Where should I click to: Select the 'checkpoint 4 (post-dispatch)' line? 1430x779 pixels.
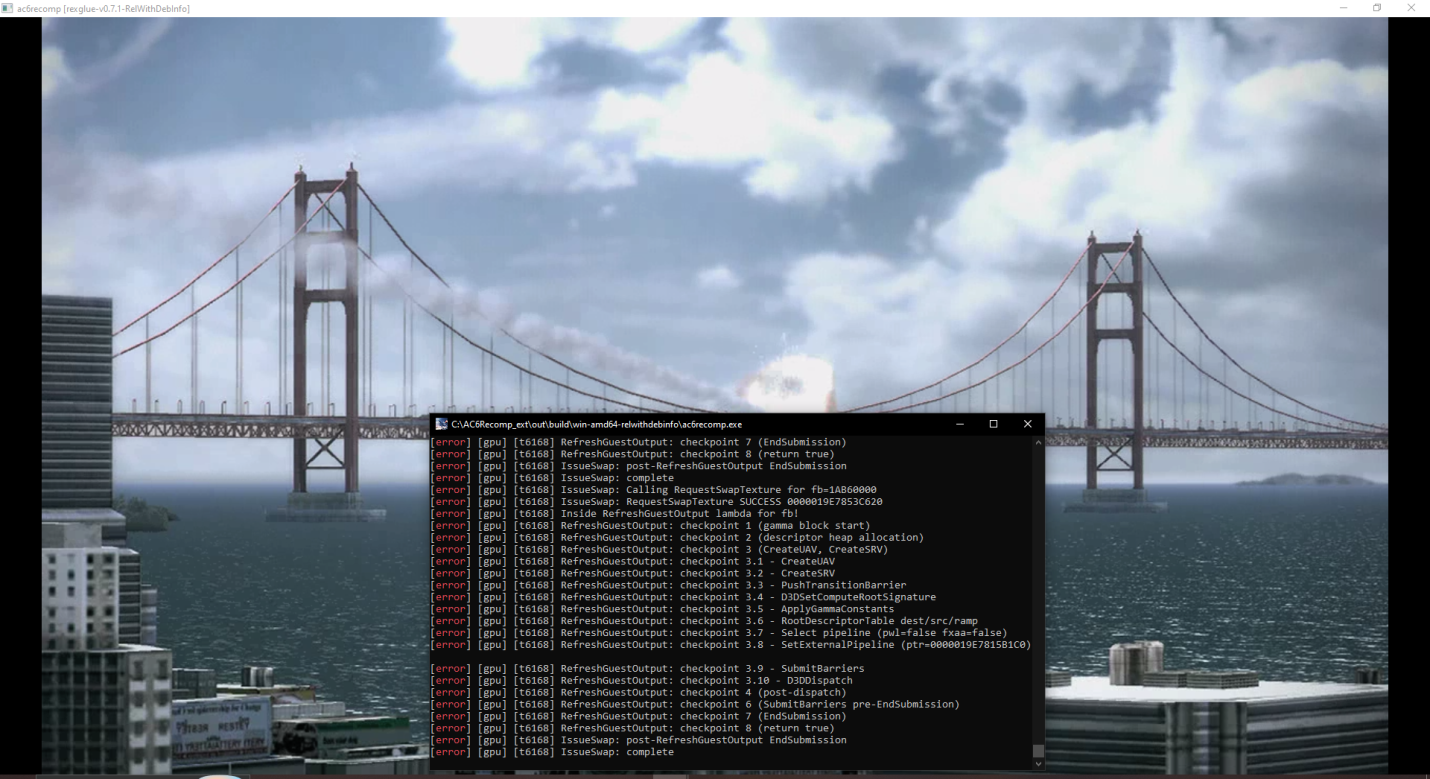[638, 692]
